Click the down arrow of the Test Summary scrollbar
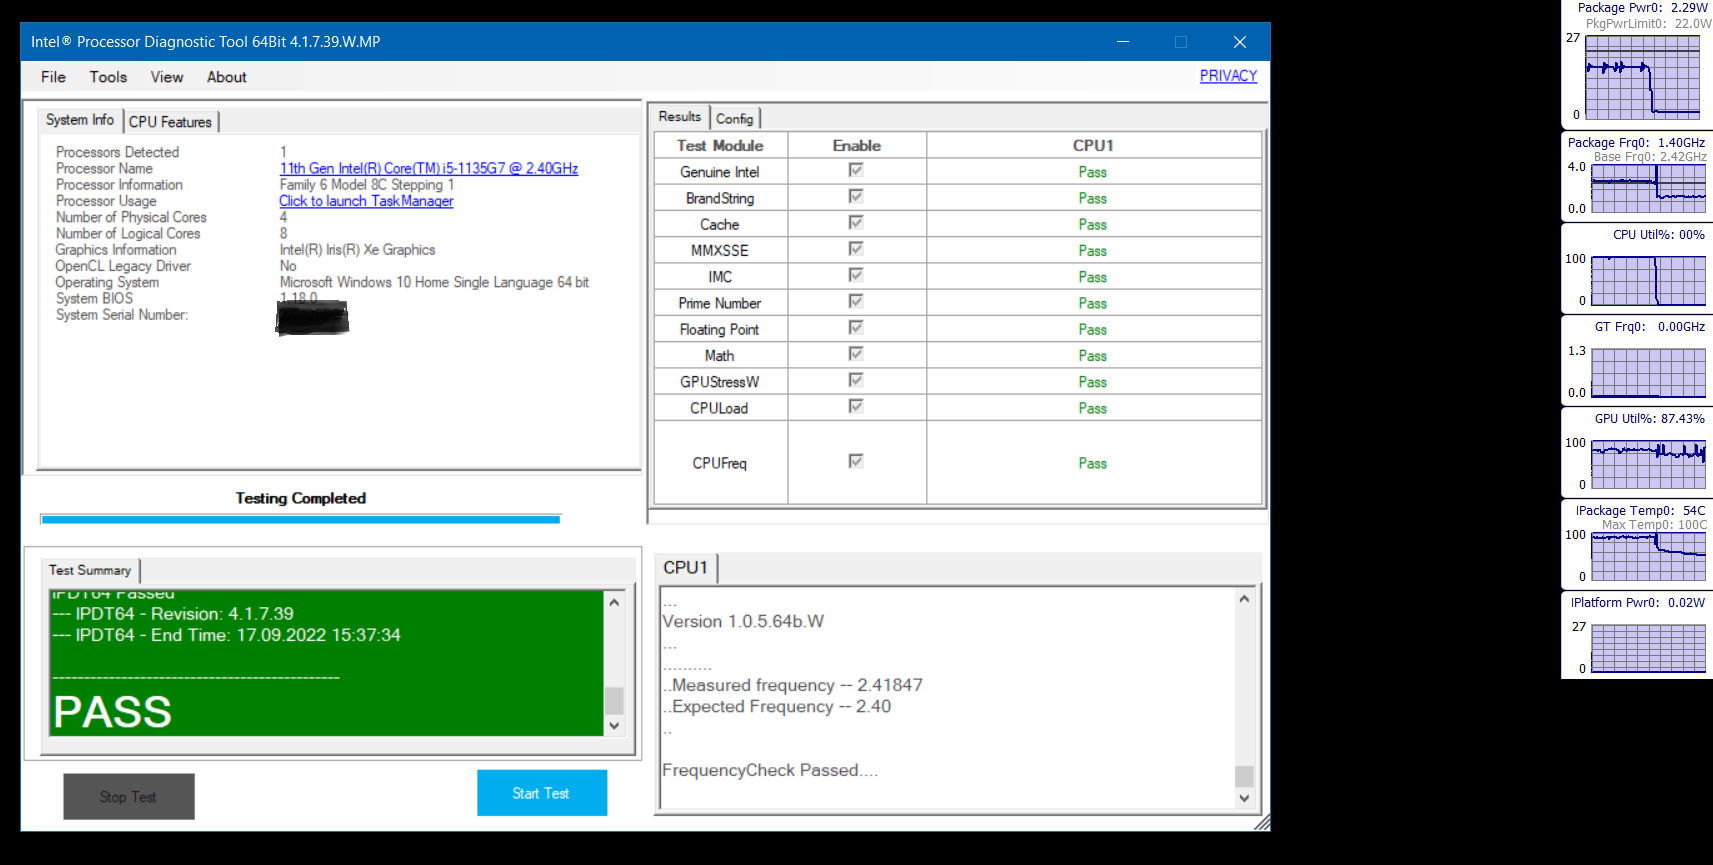Viewport: 1713px width, 865px height. click(614, 726)
